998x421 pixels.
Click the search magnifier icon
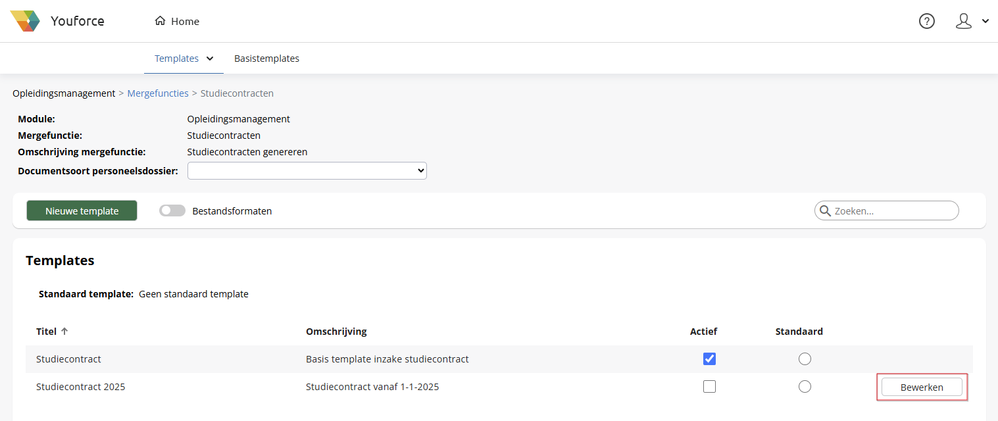(825, 211)
